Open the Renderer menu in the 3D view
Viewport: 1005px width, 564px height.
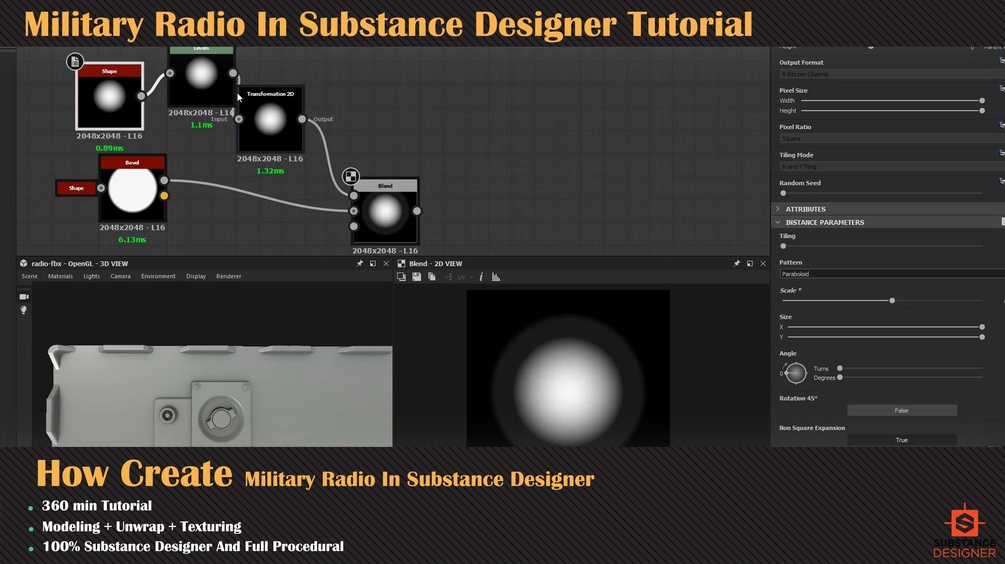tap(229, 276)
